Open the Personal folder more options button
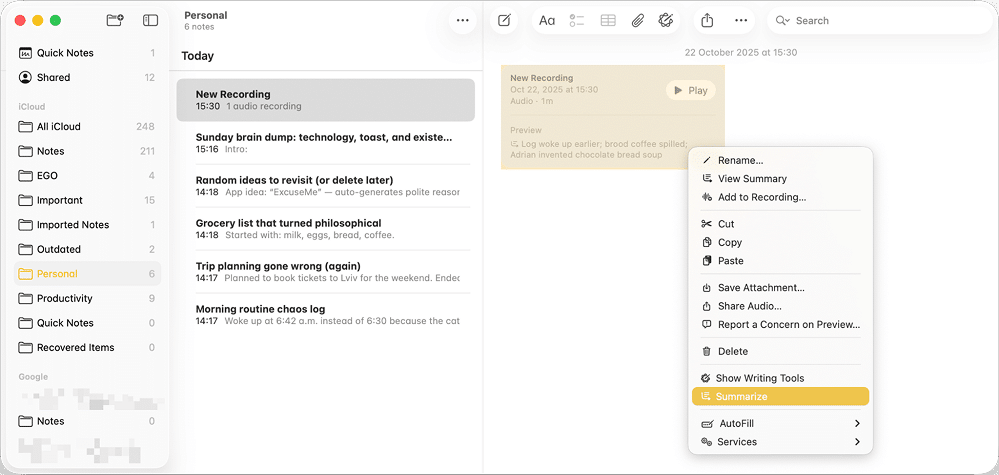Screen dimensions: 999x475 (x=463, y=20)
